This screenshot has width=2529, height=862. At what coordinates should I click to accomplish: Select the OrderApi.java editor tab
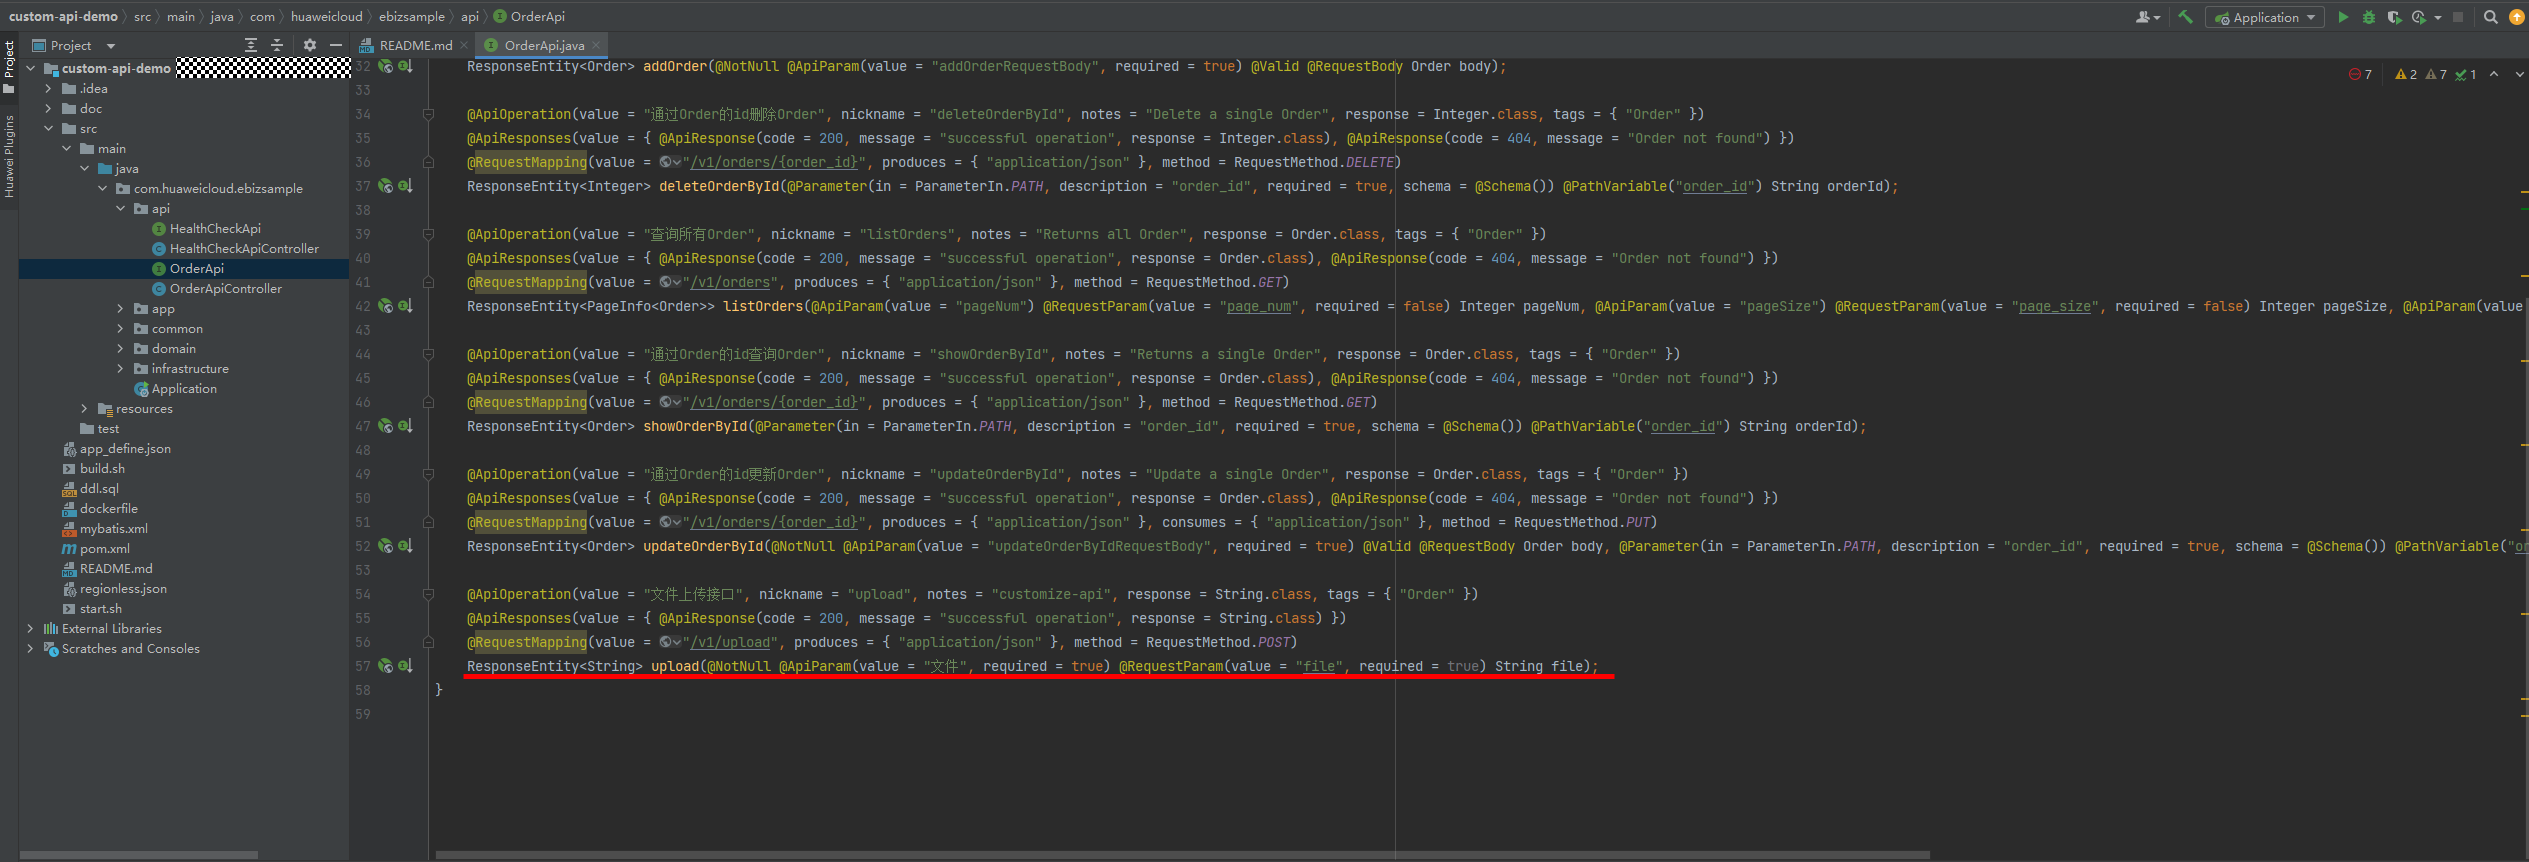click(541, 45)
